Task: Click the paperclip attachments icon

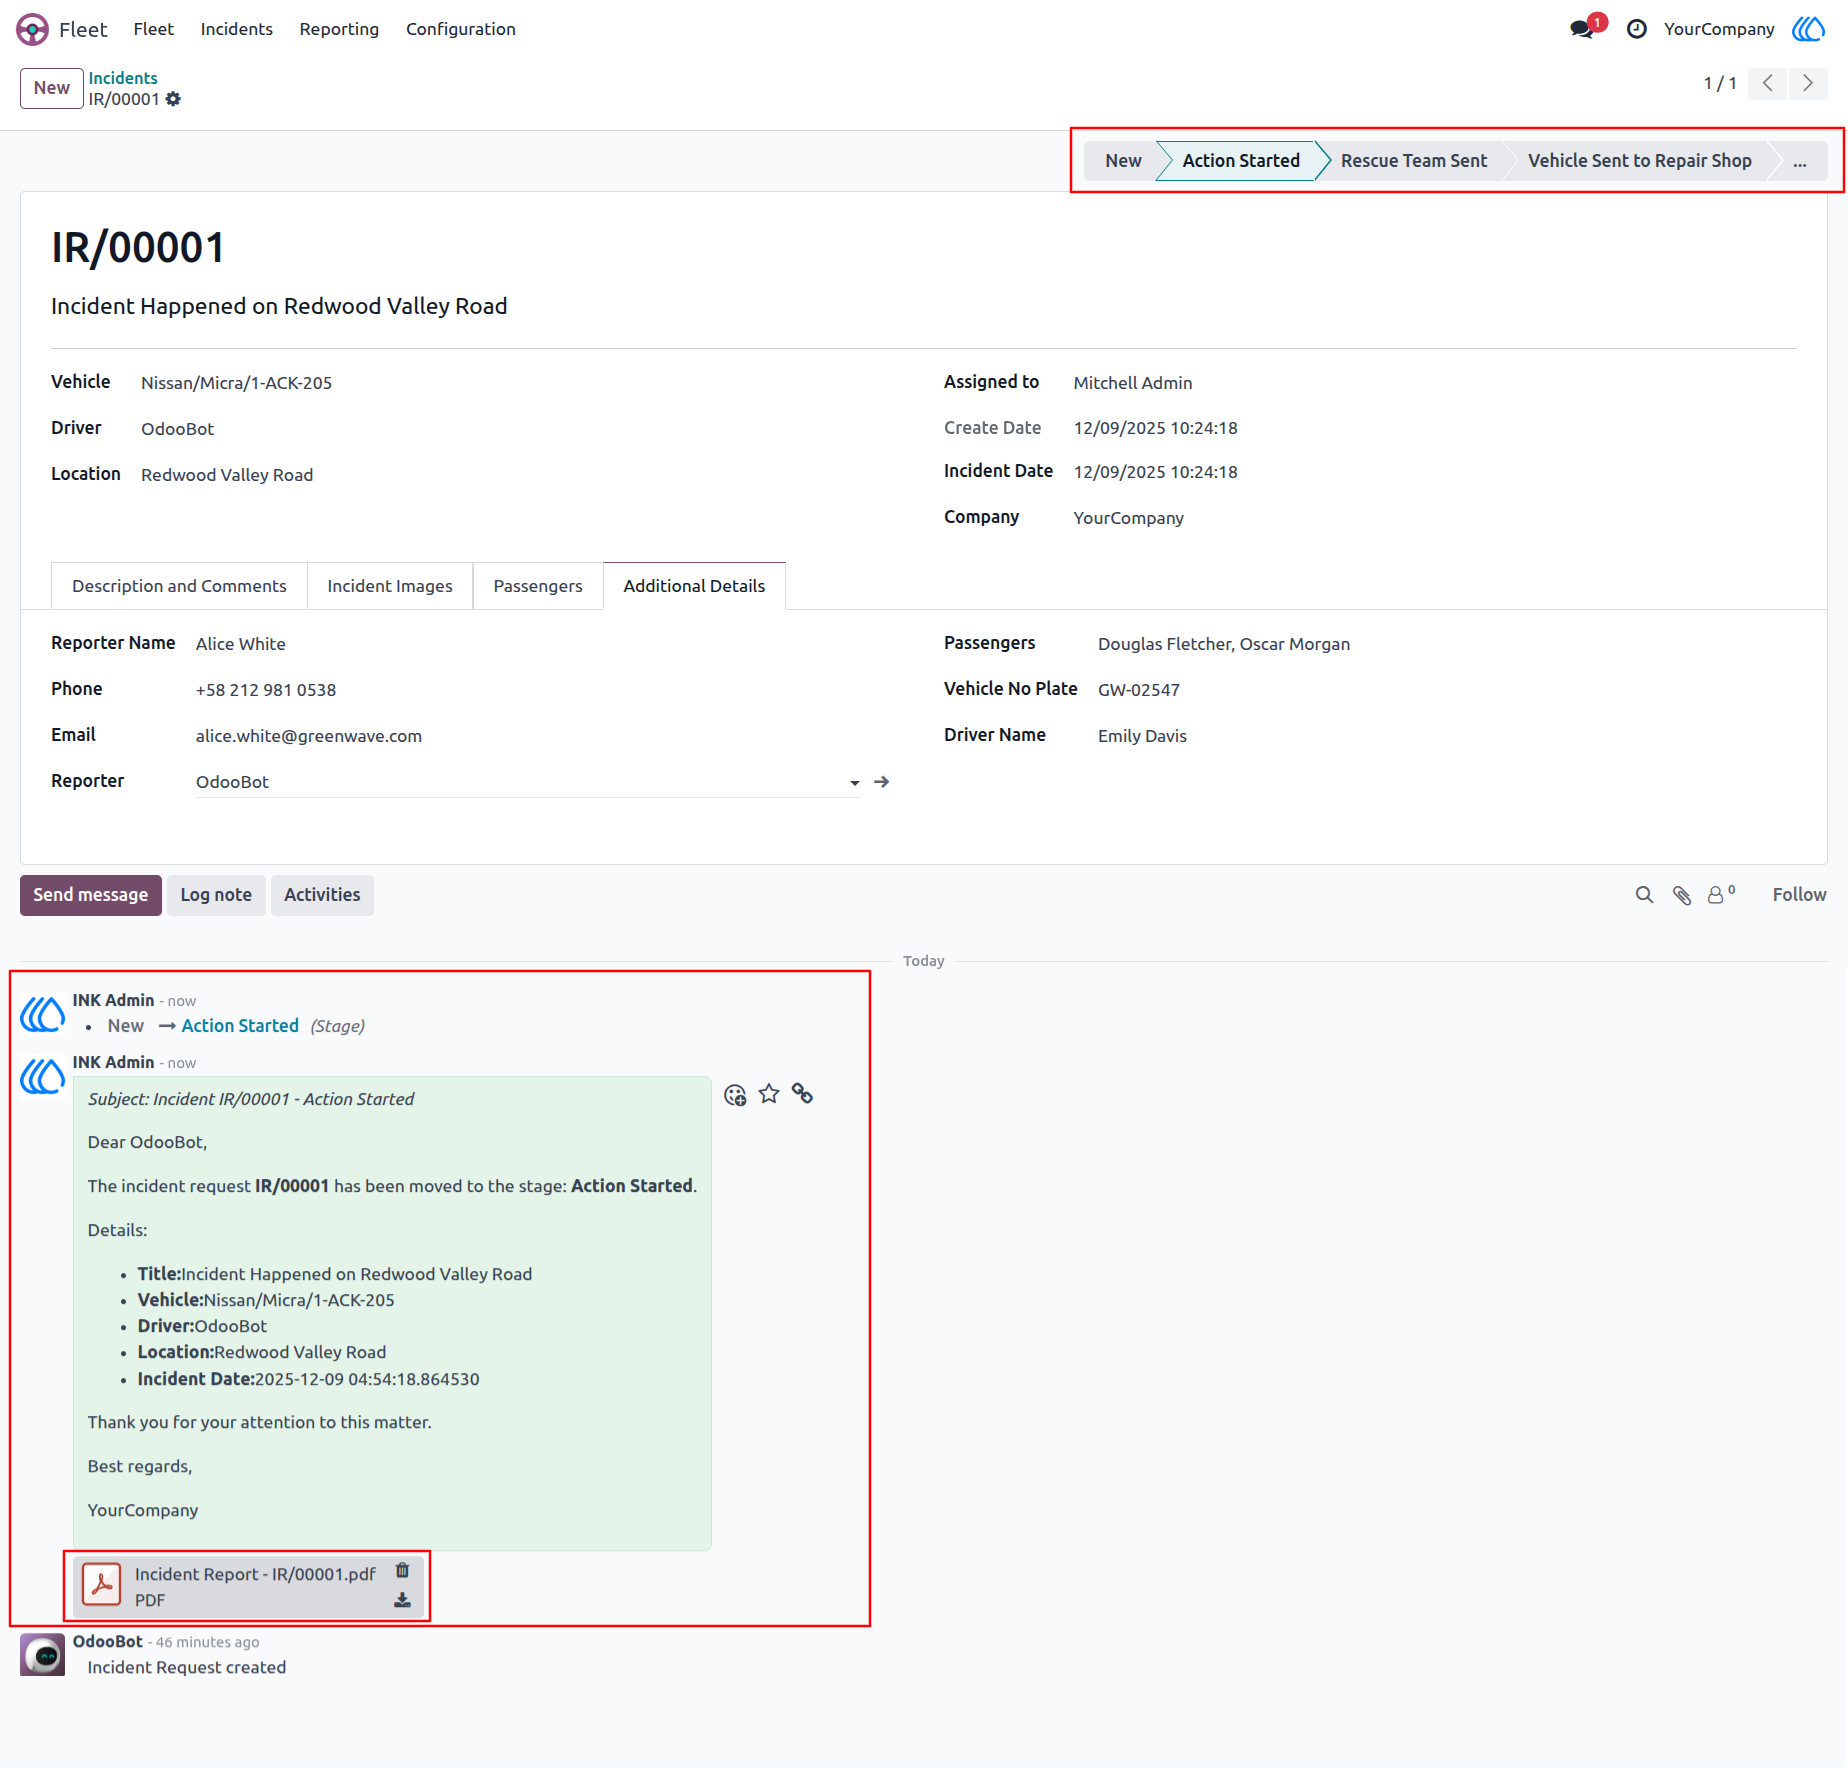Action: (1682, 895)
